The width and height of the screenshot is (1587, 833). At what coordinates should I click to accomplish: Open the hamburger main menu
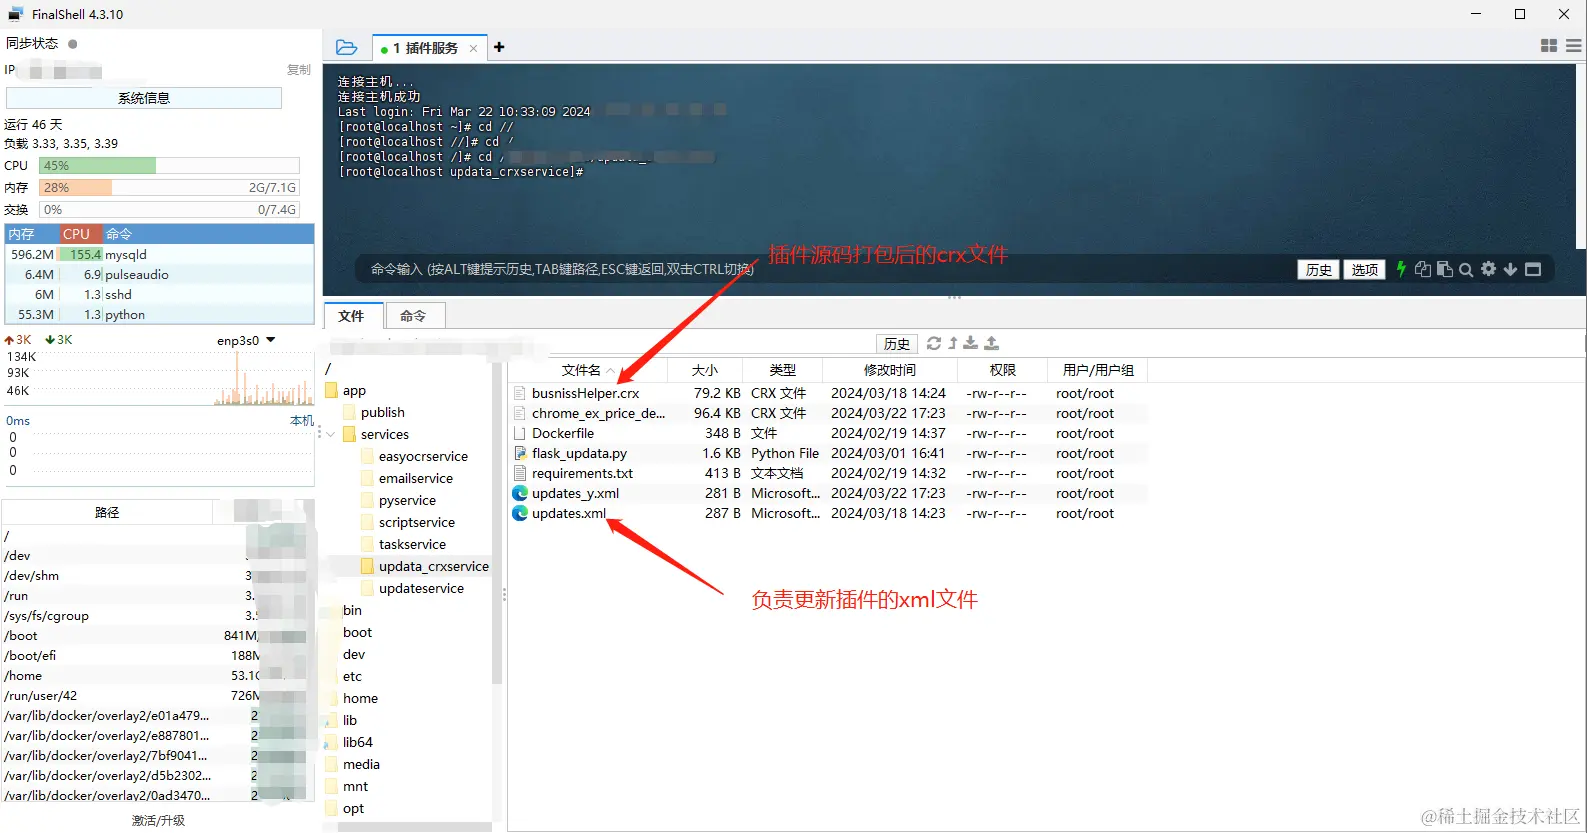[x=1574, y=46]
